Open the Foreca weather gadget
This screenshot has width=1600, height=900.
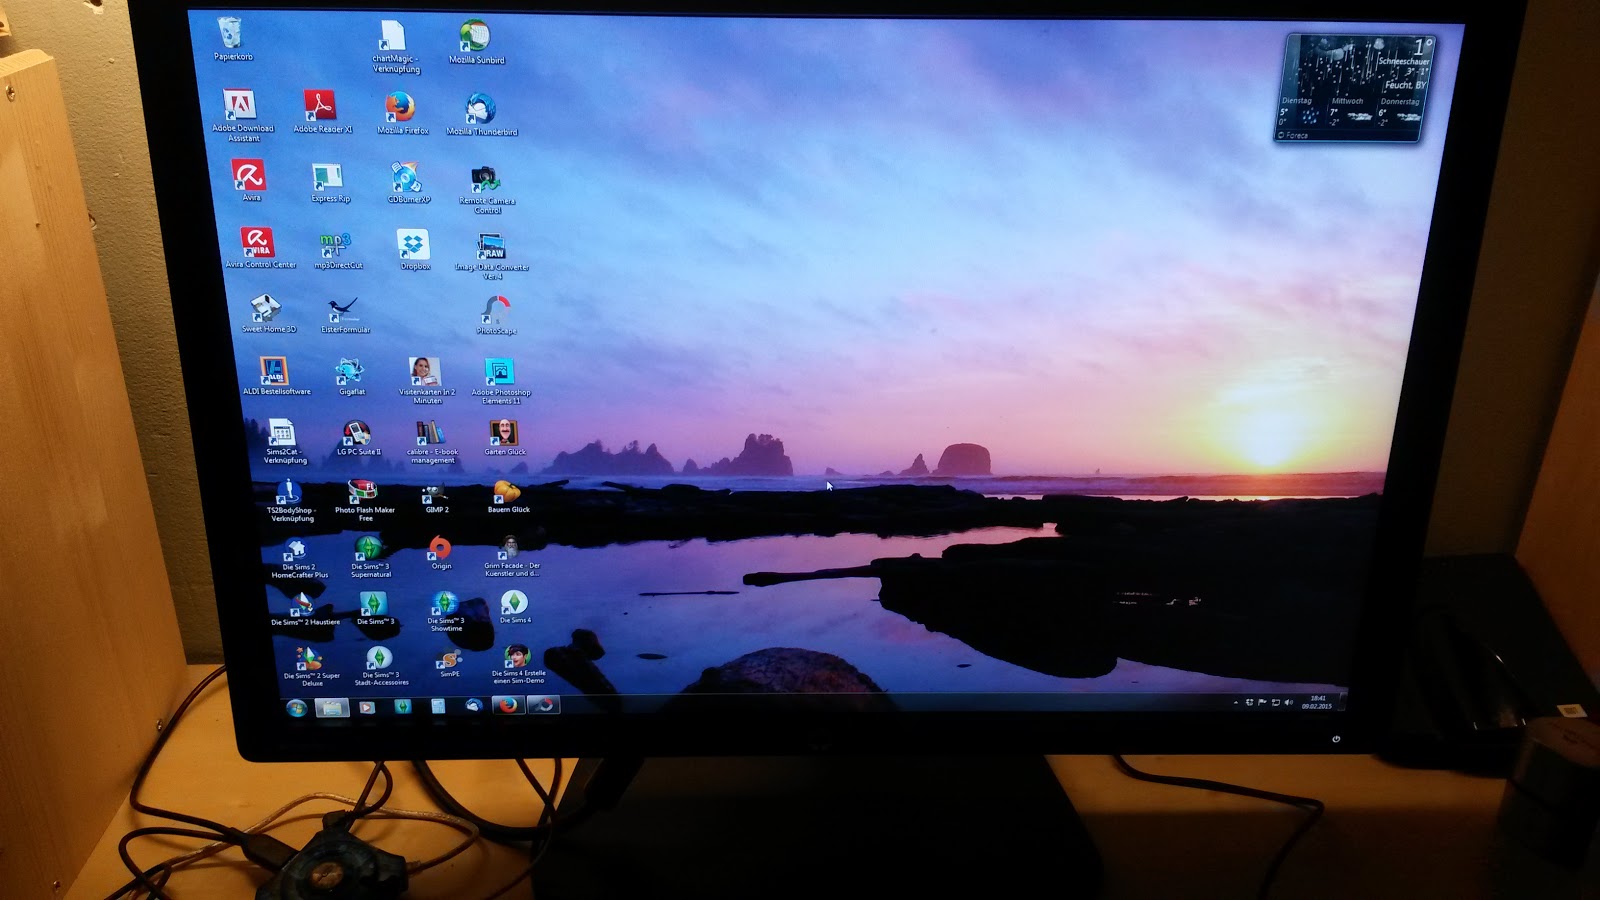pos(1356,87)
